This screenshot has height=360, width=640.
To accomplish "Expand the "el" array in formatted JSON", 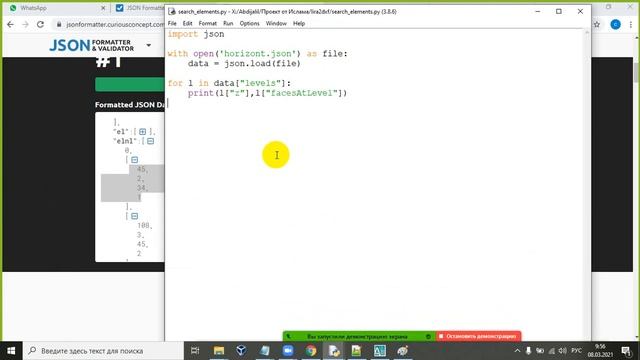I will tap(142, 131).
